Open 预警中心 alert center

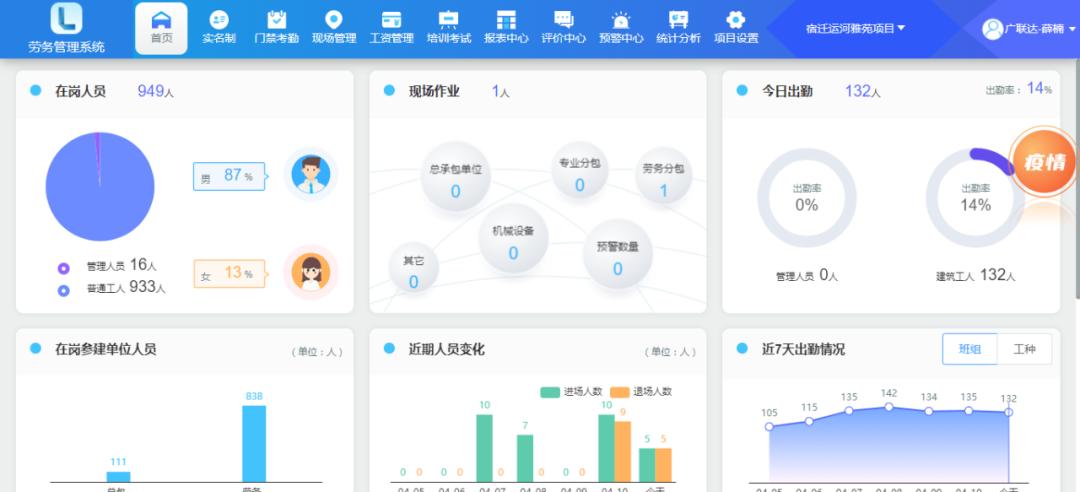[x=621, y=28]
